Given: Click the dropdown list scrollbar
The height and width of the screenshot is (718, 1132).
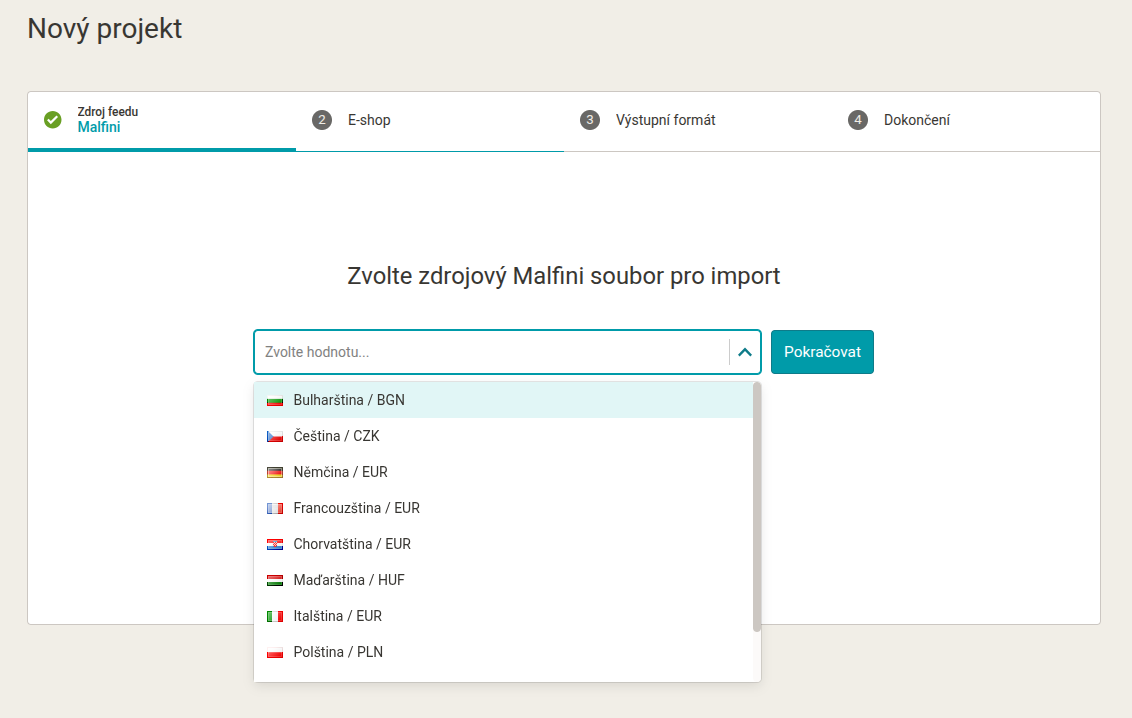Looking at the screenshot, I should (x=757, y=507).
